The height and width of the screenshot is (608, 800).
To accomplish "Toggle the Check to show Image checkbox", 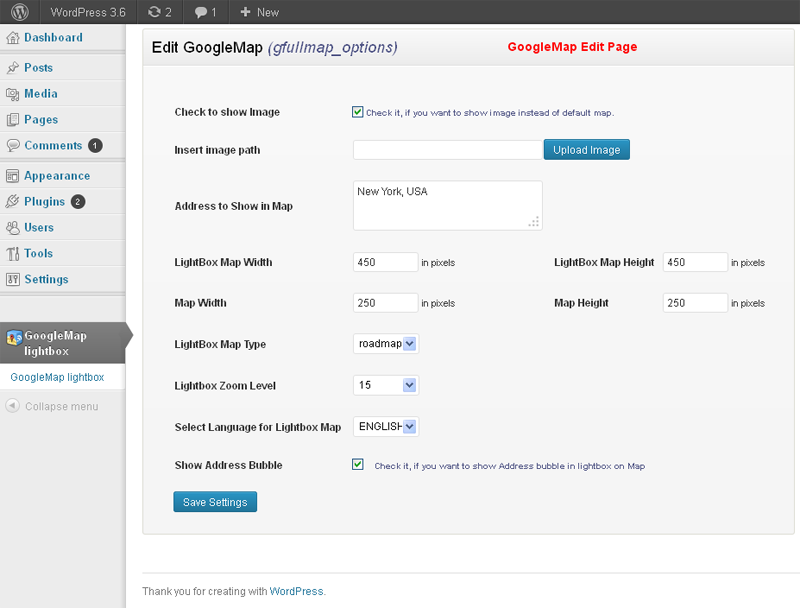I will pos(358,112).
